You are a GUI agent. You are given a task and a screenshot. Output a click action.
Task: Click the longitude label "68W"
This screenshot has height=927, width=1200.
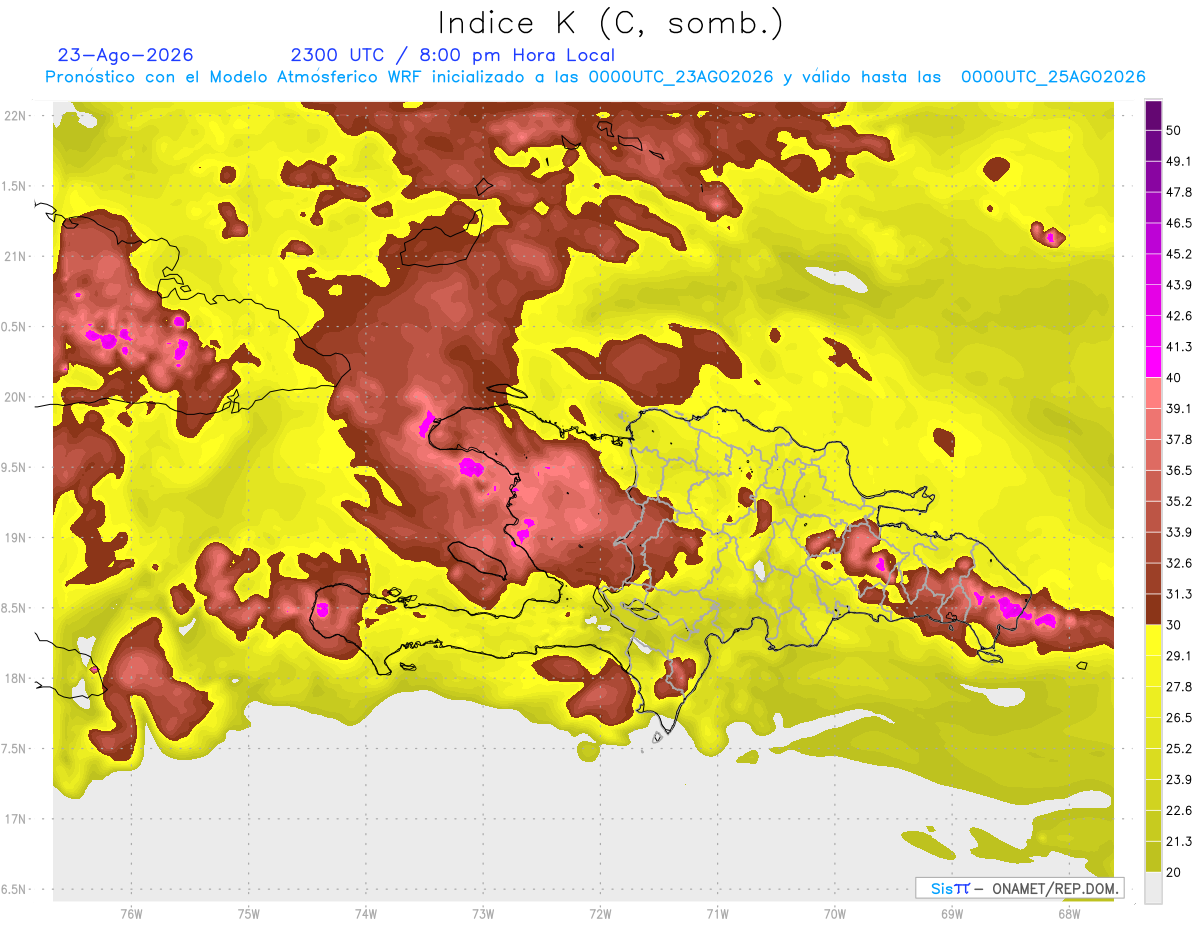point(1069,913)
